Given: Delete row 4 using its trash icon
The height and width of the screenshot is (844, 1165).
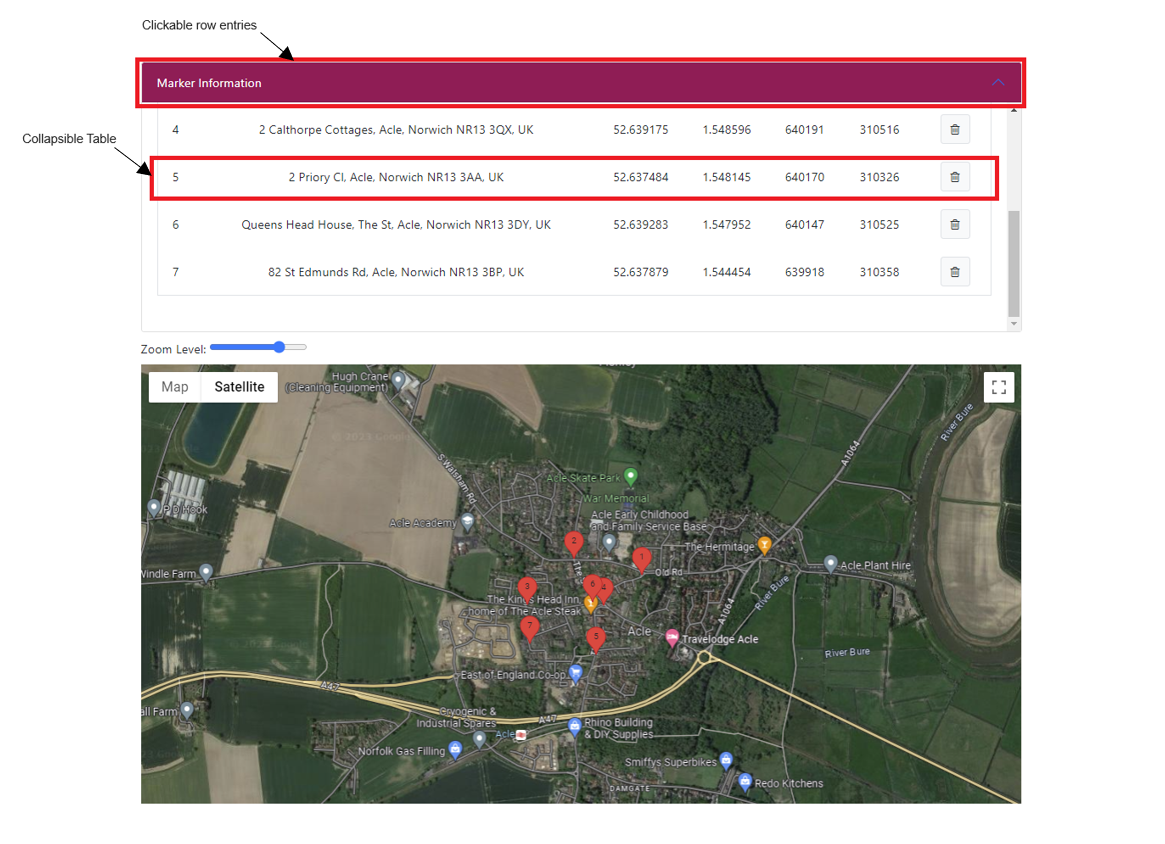Looking at the screenshot, I should coord(954,130).
